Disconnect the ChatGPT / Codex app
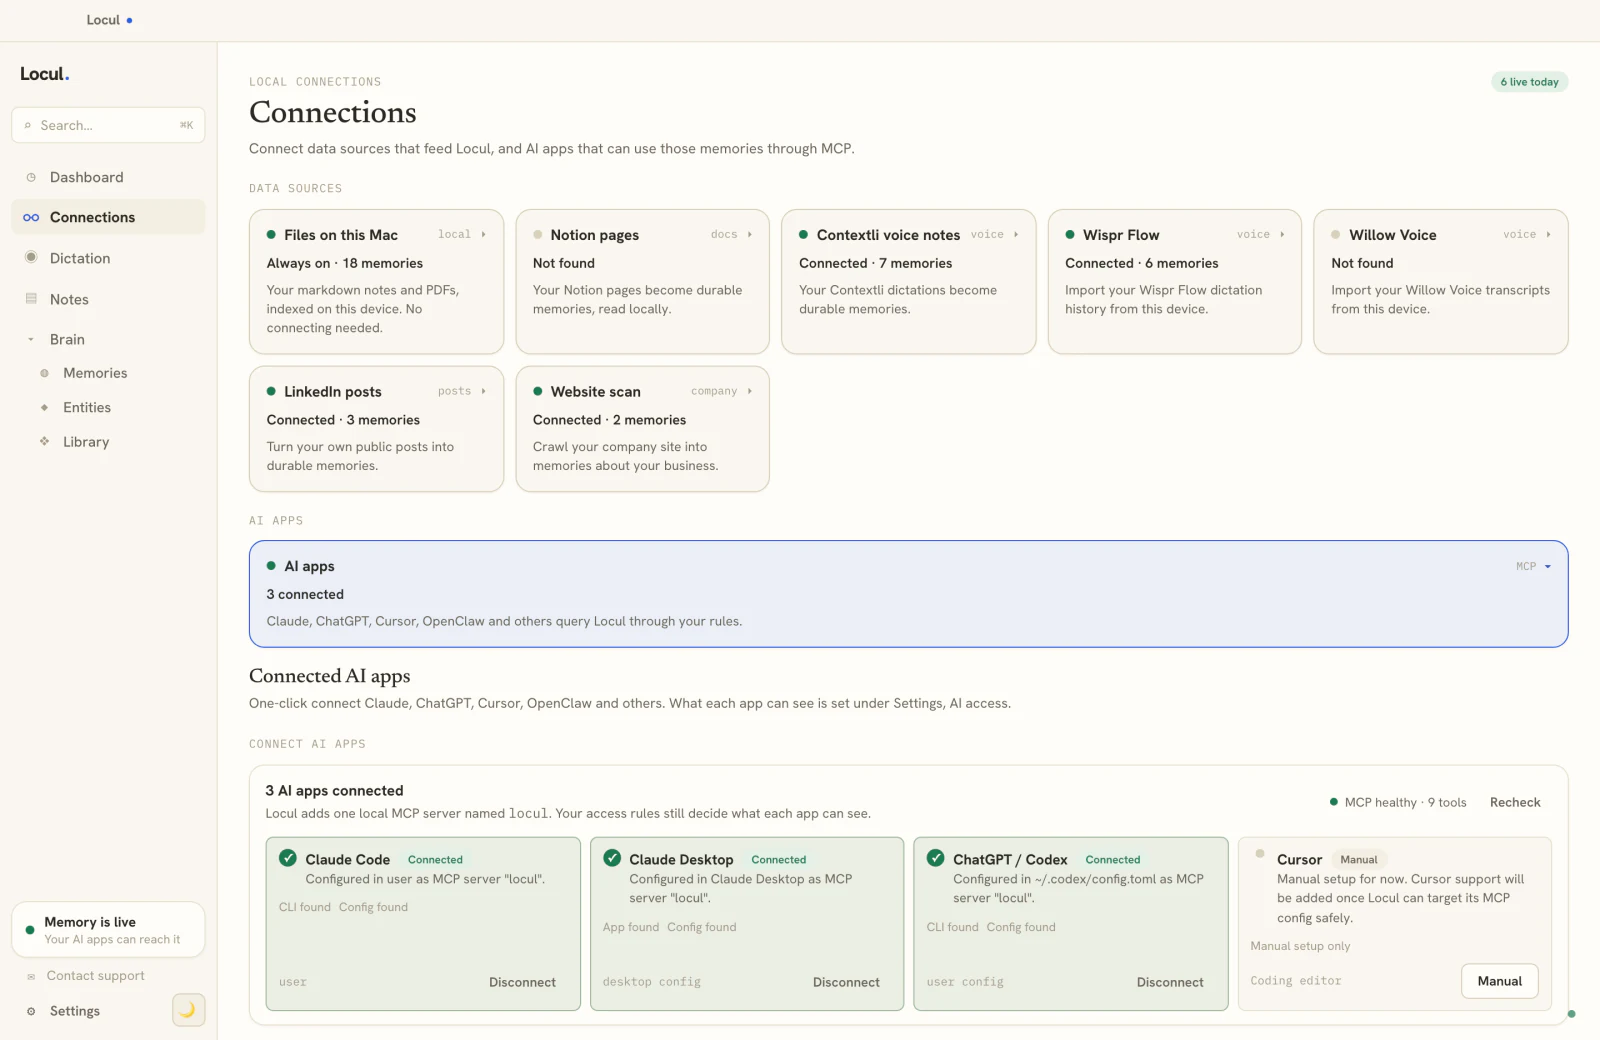The width and height of the screenshot is (1600, 1040). pyautogui.click(x=1170, y=982)
